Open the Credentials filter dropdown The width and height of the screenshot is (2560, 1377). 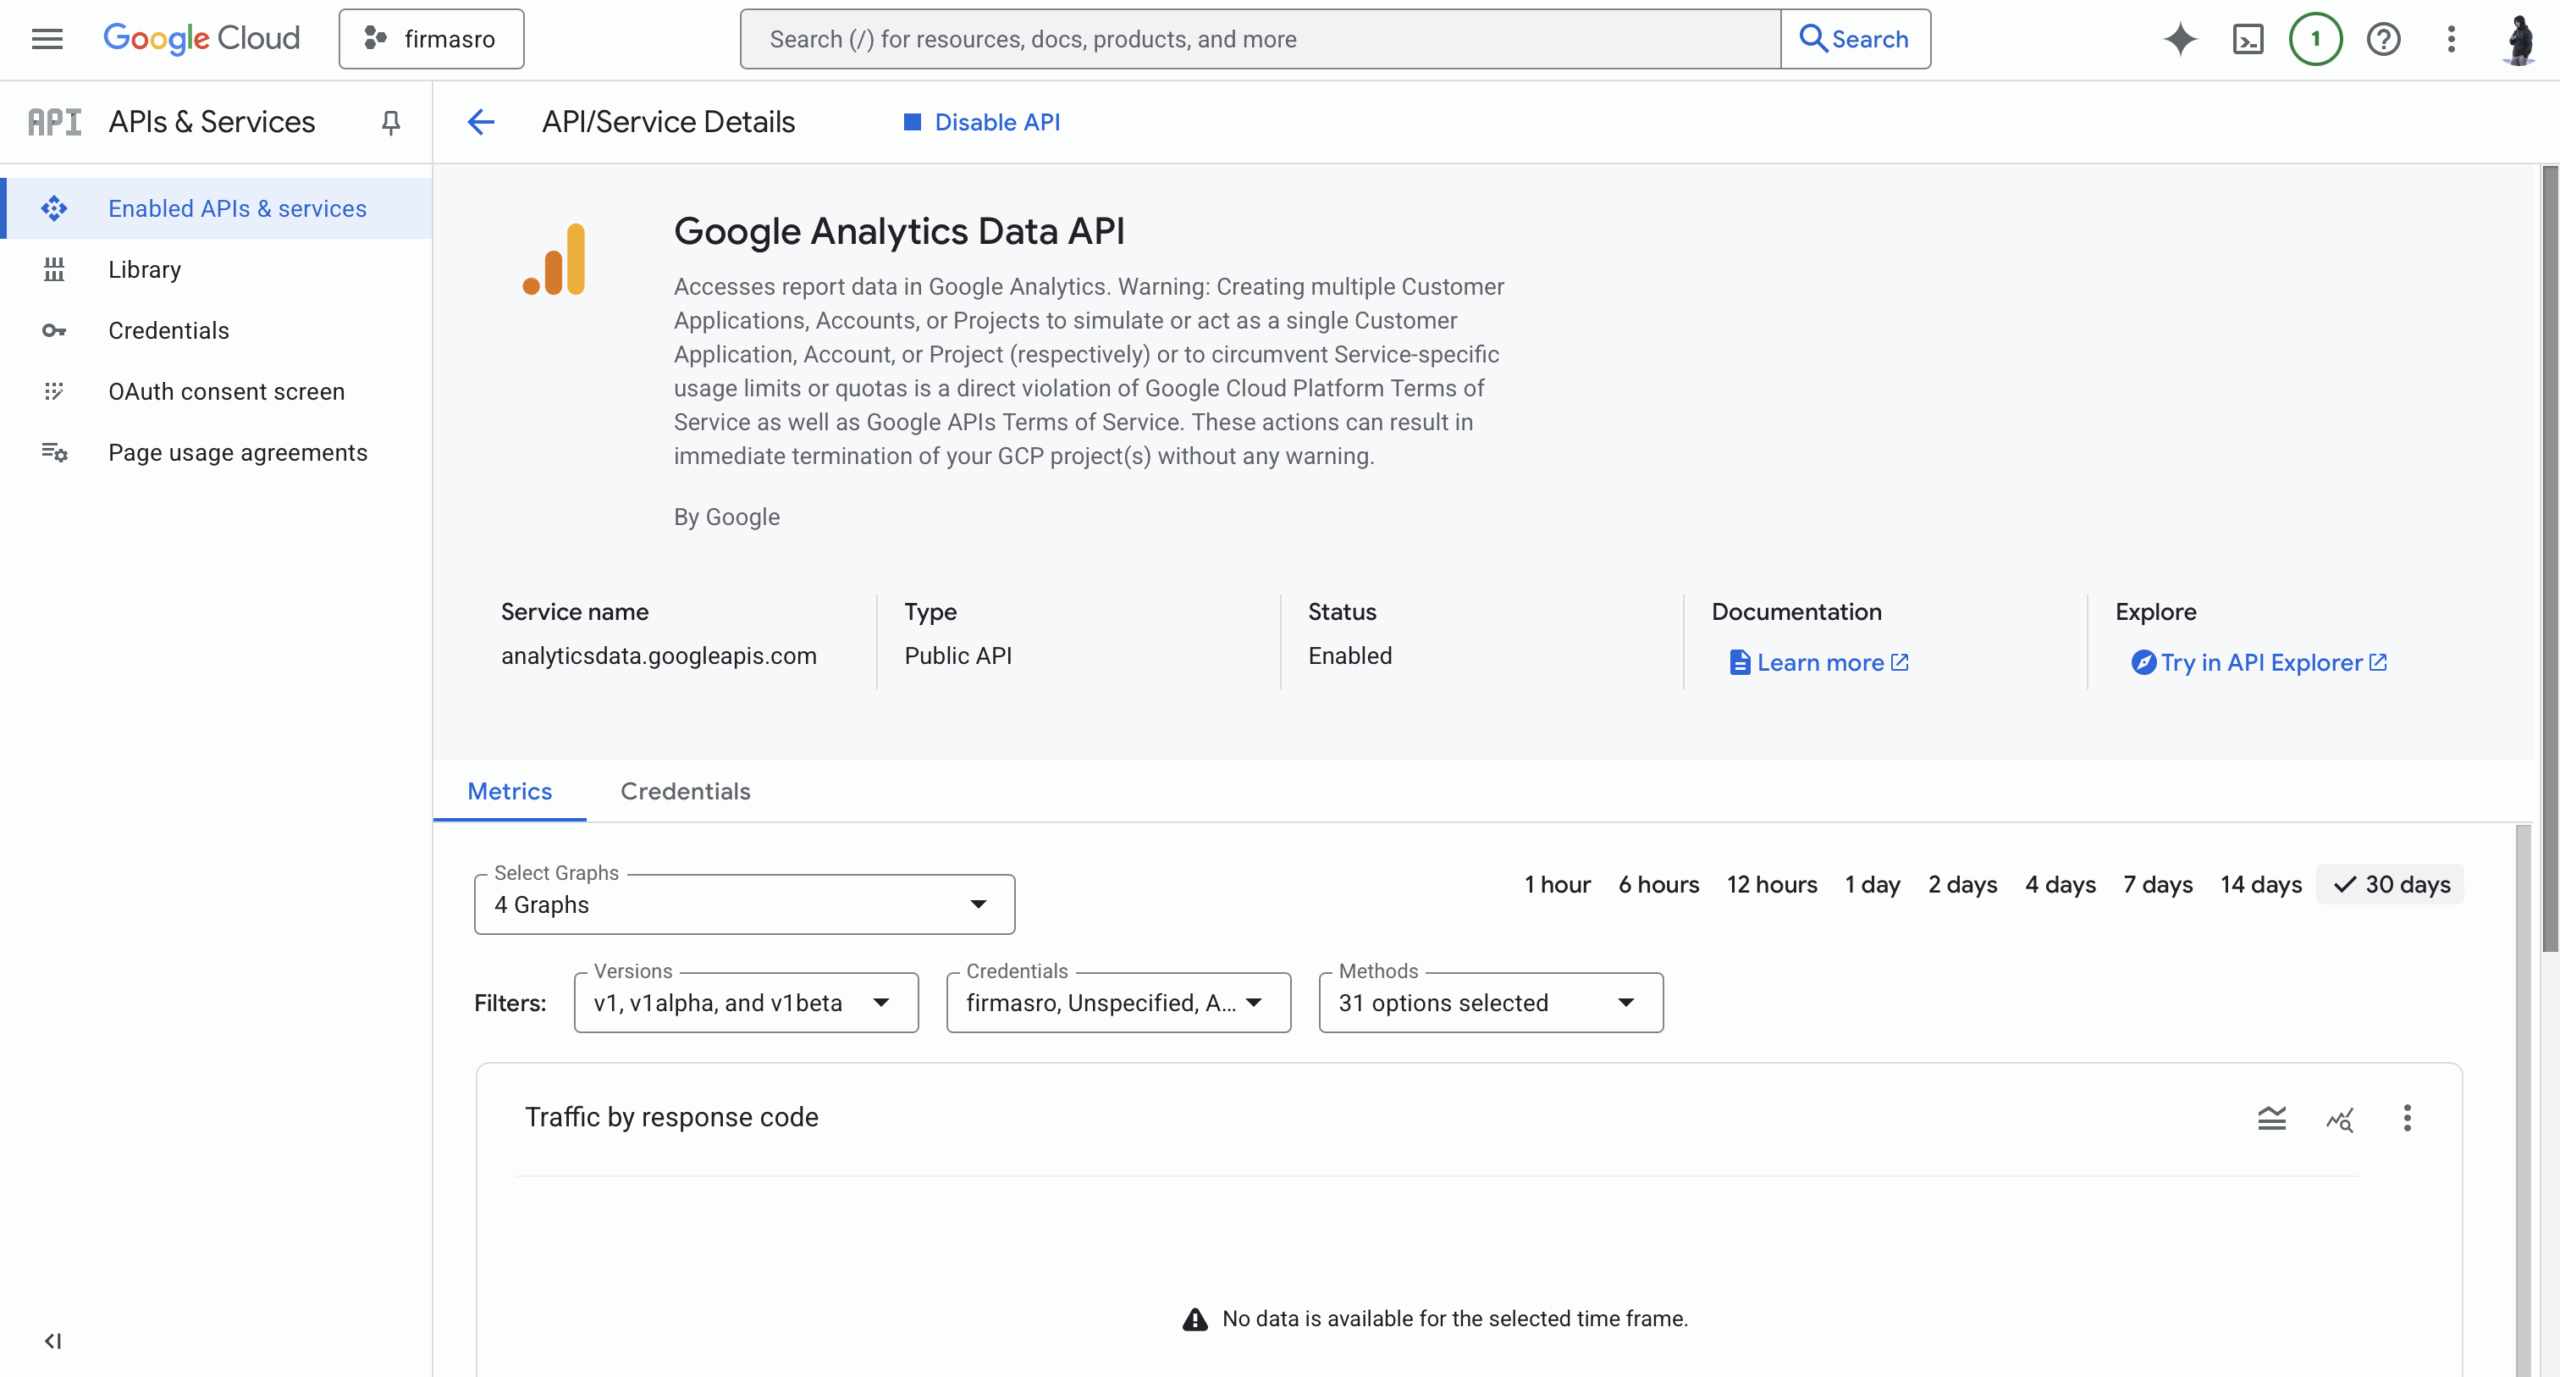coord(1118,1003)
